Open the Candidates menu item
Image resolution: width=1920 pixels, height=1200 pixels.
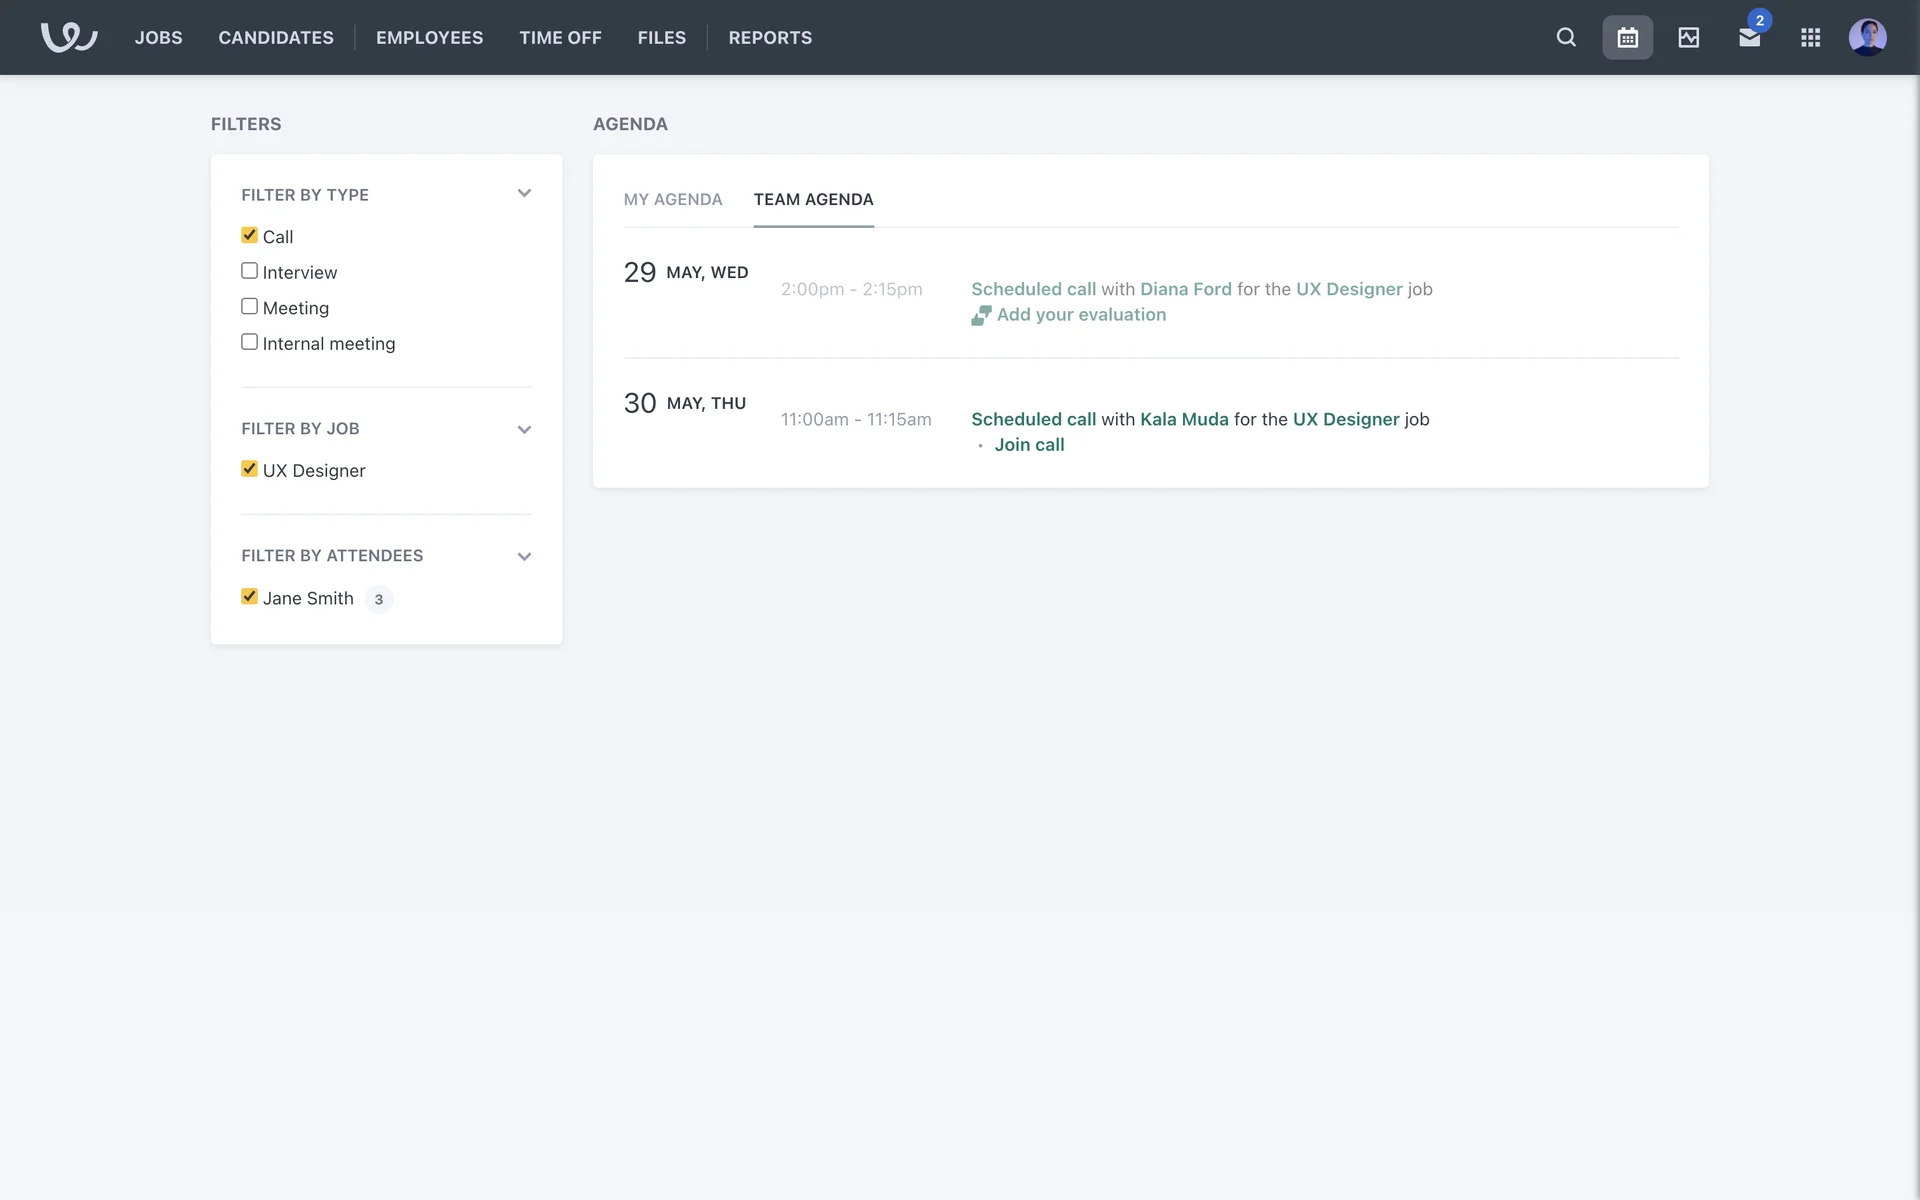(x=276, y=37)
